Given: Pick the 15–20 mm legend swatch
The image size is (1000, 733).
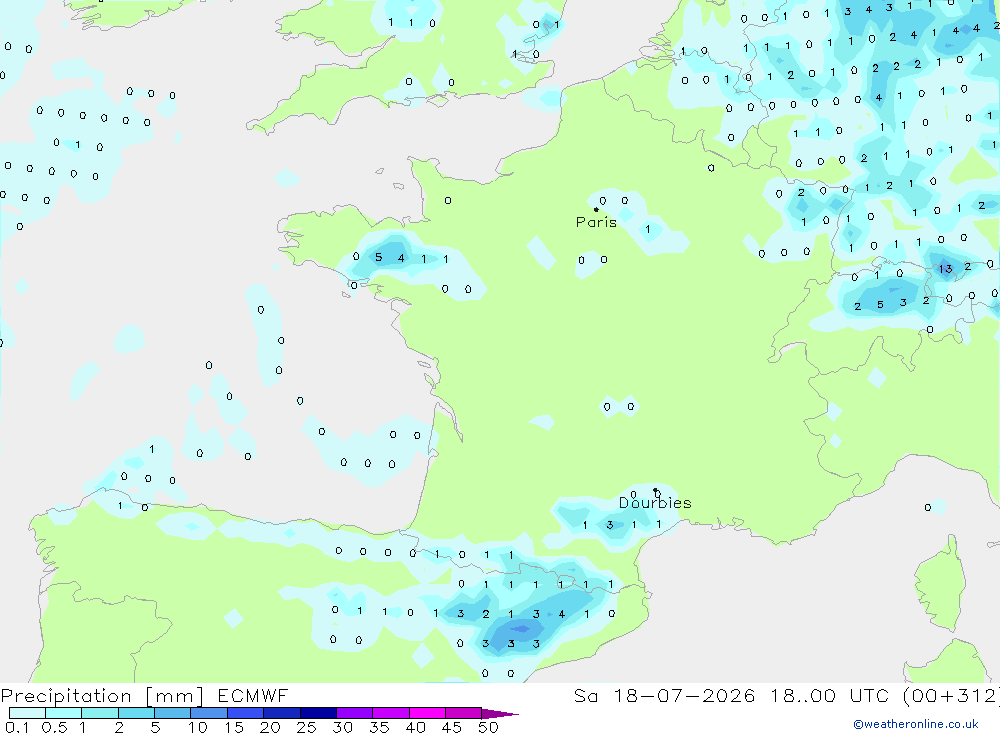Looking at the screenshot, I should click(246, 713).
